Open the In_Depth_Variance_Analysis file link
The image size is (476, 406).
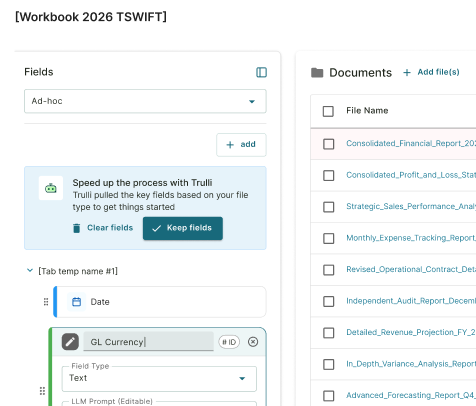pos(411,364)
